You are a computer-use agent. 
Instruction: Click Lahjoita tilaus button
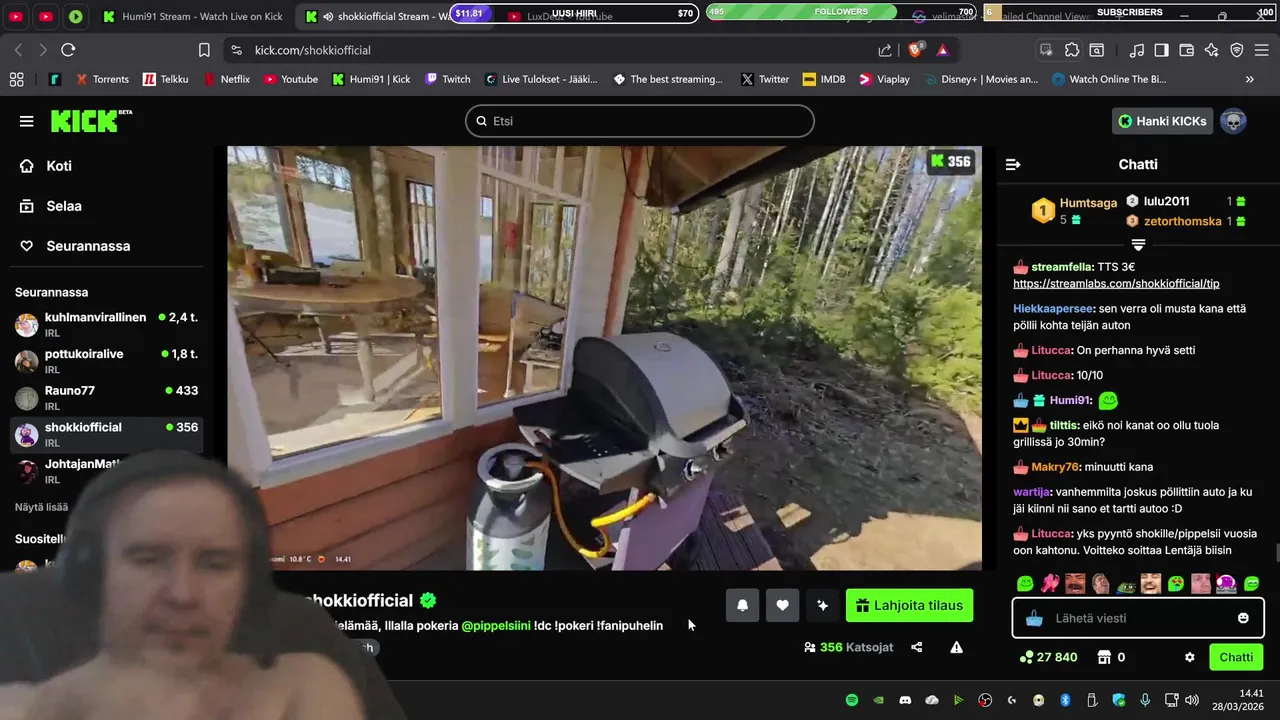(909, 605)
